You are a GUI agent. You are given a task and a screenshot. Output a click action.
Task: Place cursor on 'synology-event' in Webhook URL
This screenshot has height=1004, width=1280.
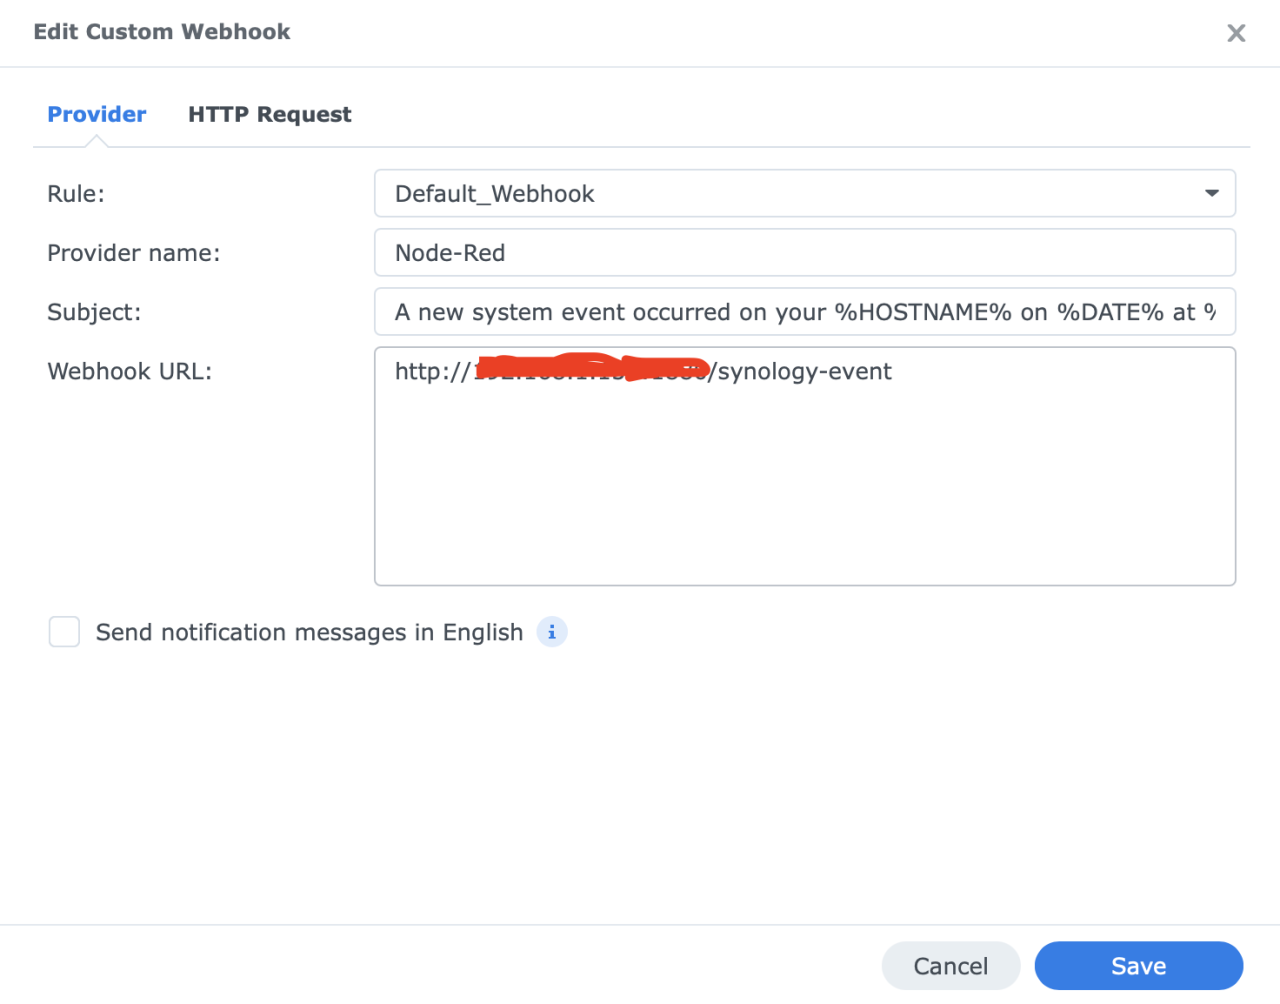point(804,372)
